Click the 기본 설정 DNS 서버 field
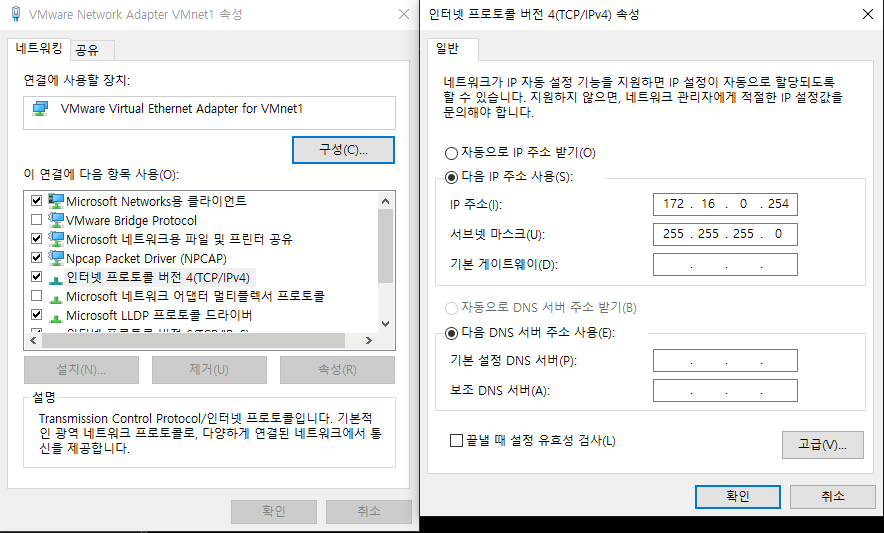Image resolution: width=884 pixels, height=533 pixels. point(725,360)
